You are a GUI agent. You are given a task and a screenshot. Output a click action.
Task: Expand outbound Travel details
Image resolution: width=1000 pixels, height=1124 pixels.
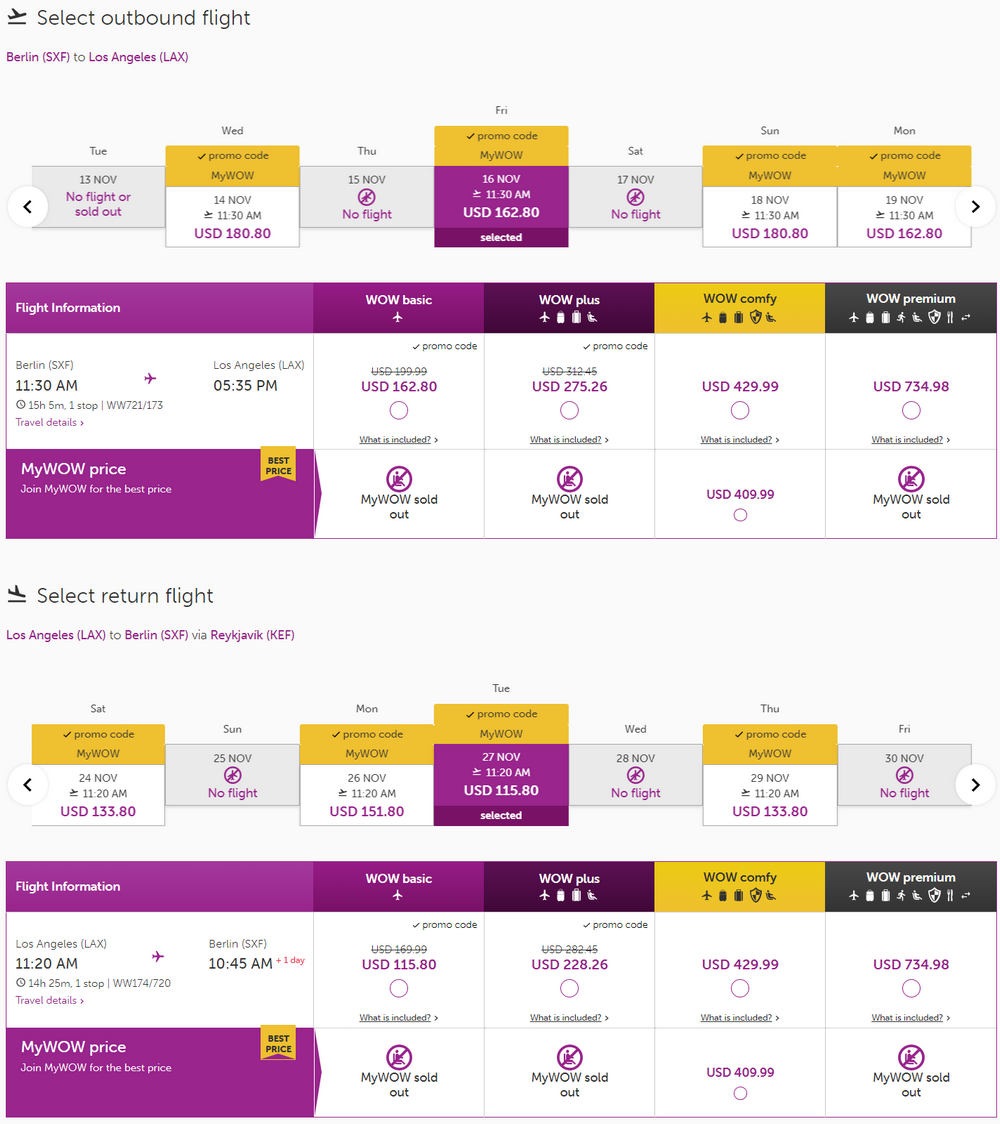(49, 422)
